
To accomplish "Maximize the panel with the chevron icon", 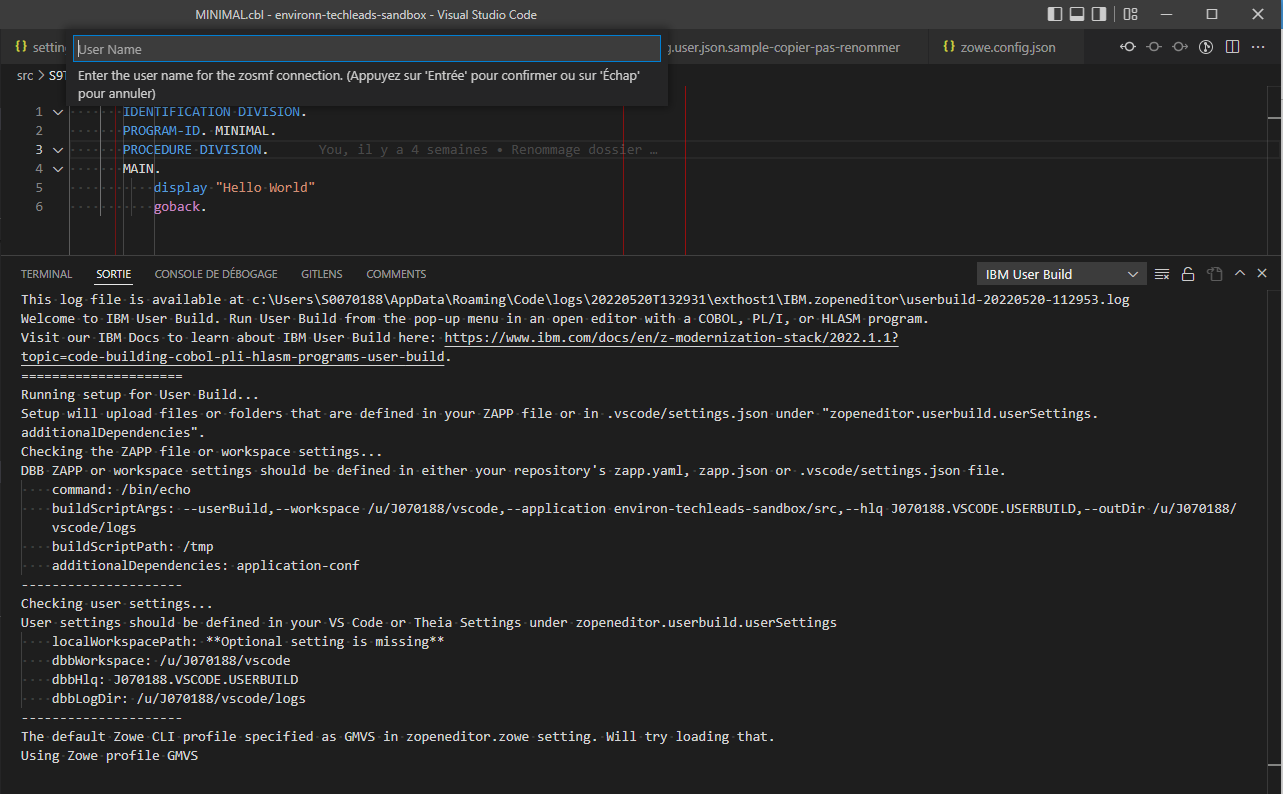I will tap(1239, 272).
